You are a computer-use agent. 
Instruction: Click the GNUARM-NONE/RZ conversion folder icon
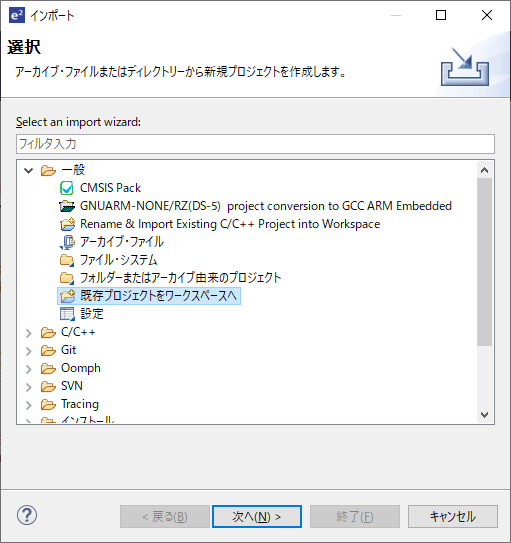click(x=66, y=206)
